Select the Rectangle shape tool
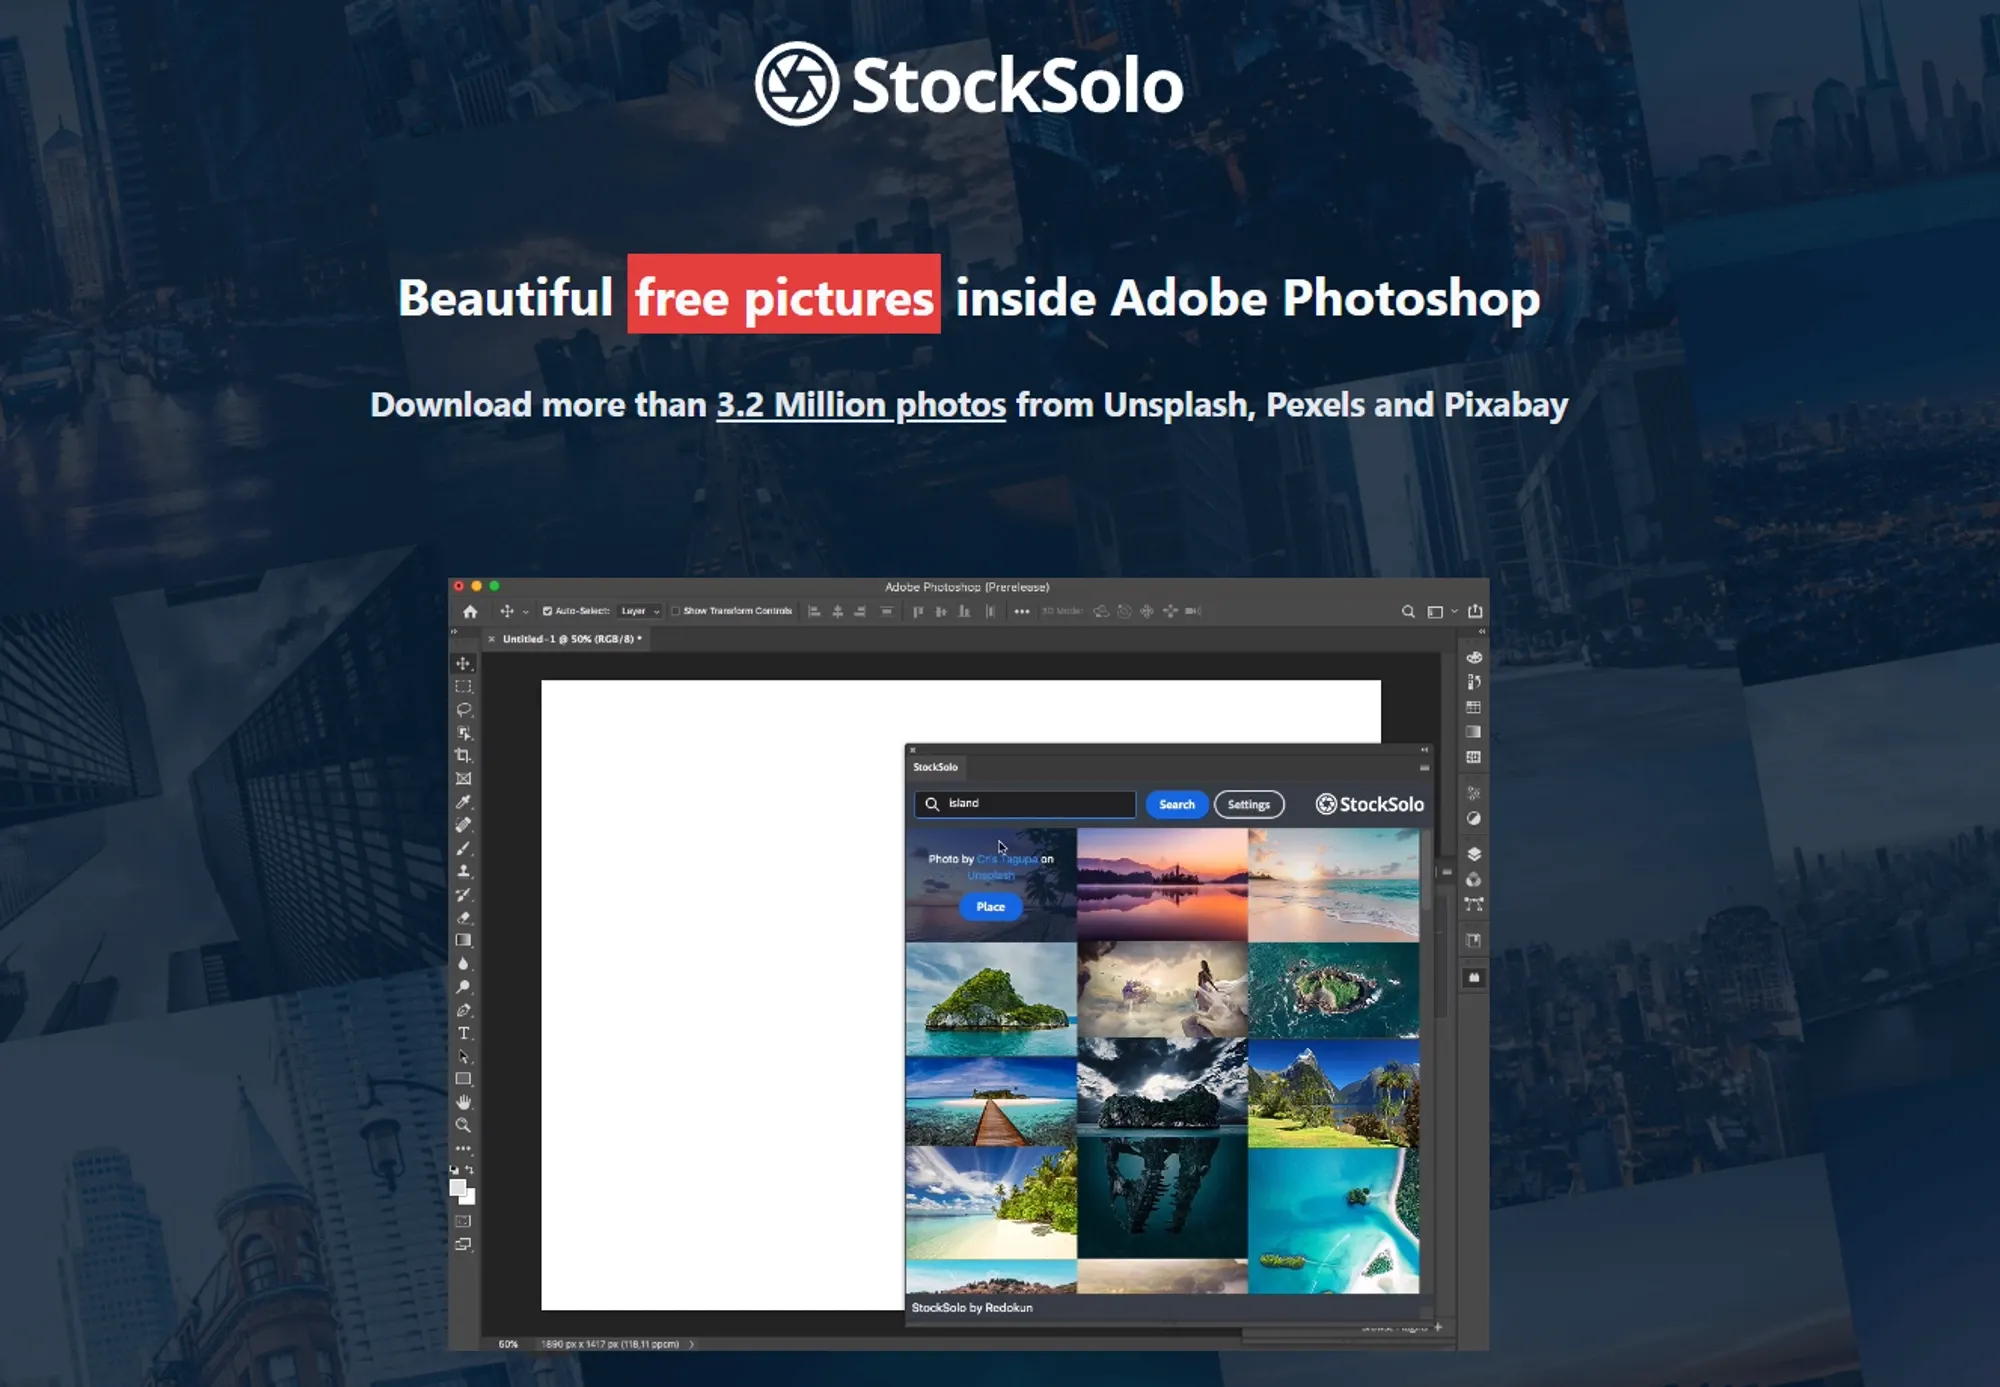 point(463,1079)
